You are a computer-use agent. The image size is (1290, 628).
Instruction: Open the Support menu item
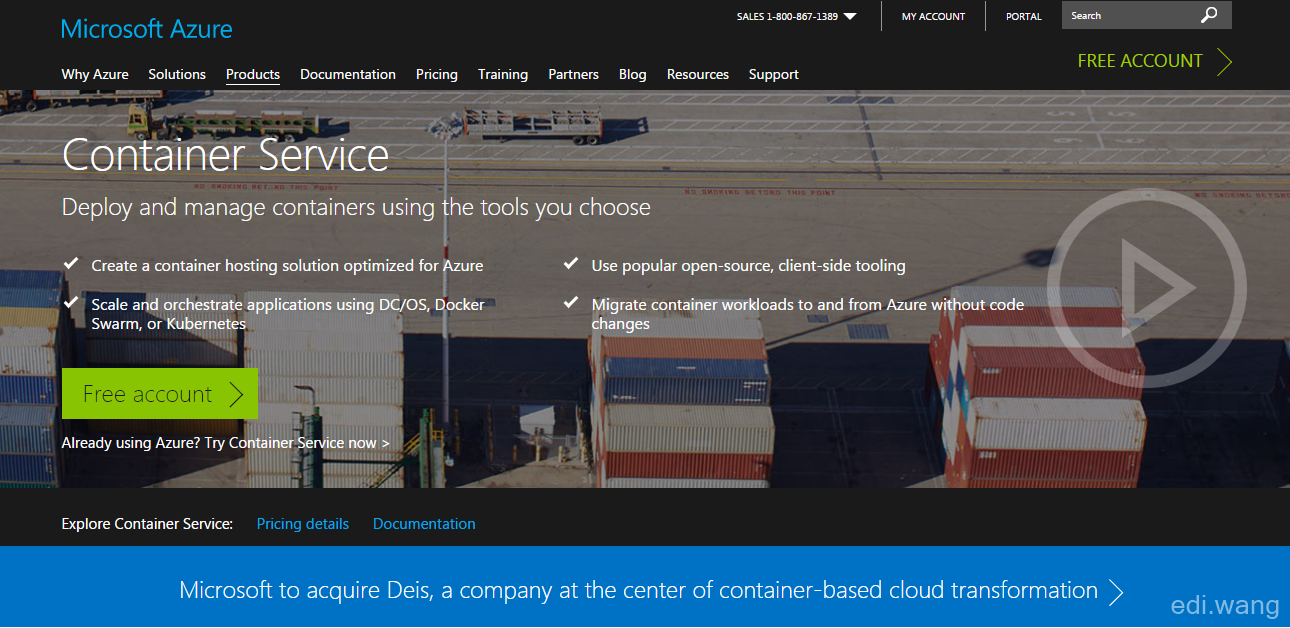tap(774, 74)
